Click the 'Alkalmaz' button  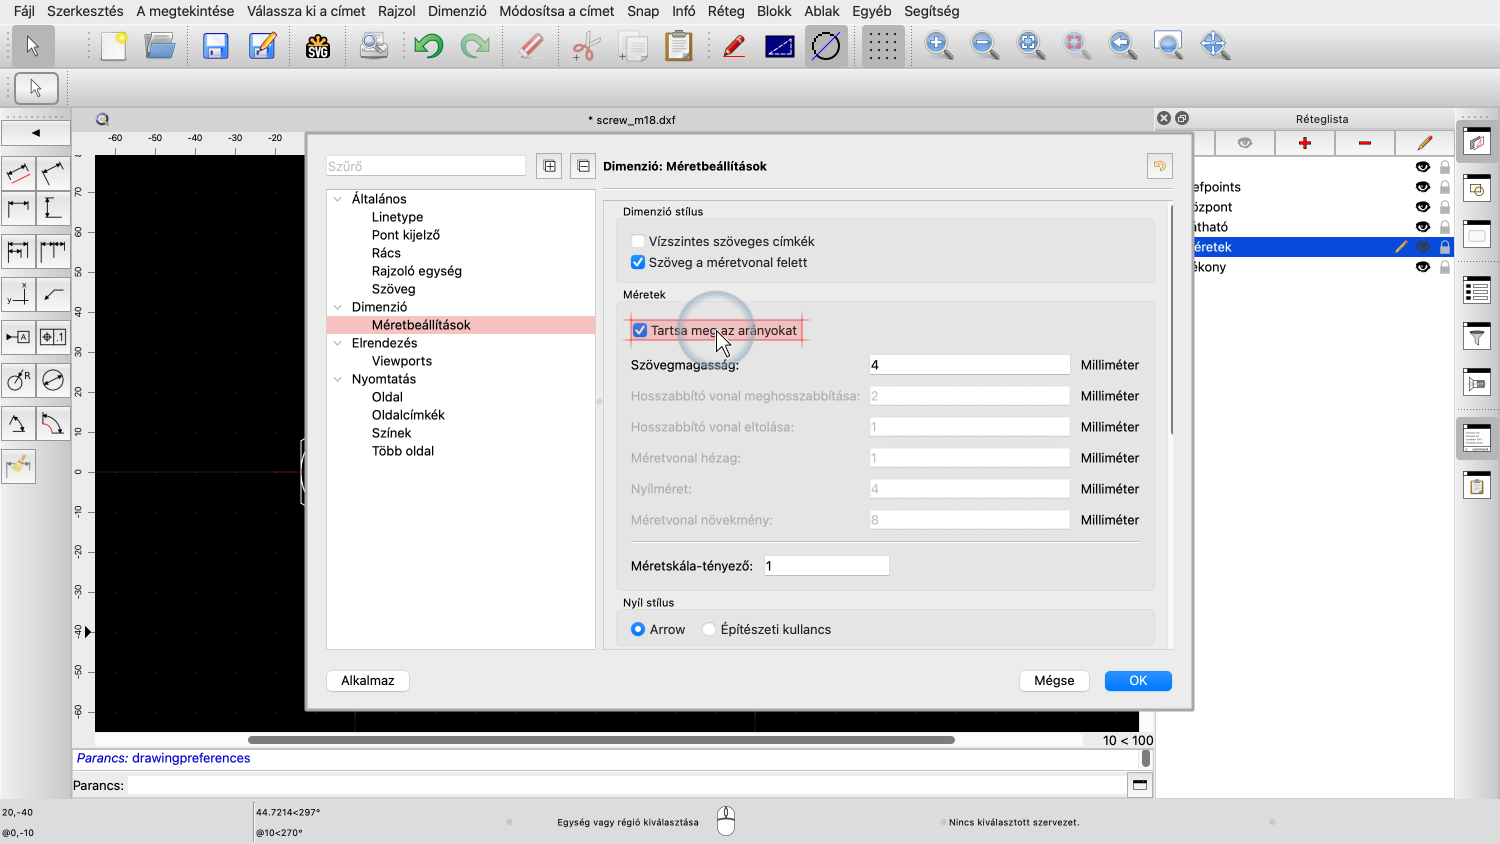point(367,680)
